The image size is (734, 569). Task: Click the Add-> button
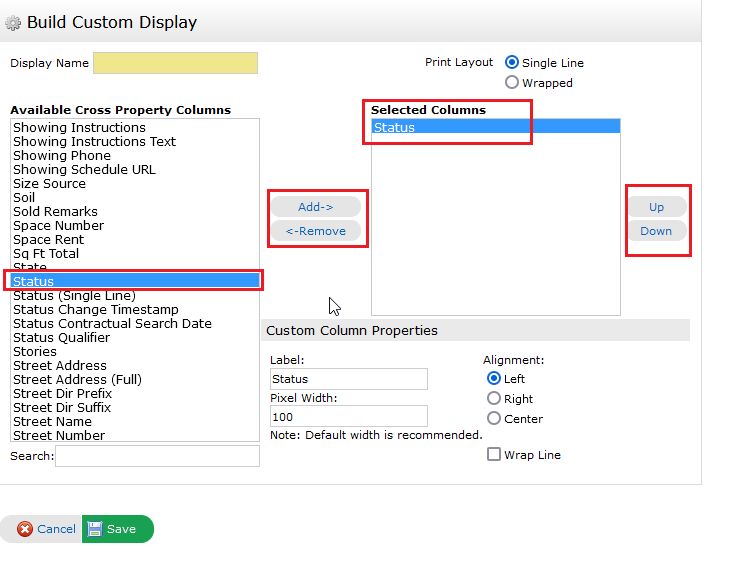[316, 207]
